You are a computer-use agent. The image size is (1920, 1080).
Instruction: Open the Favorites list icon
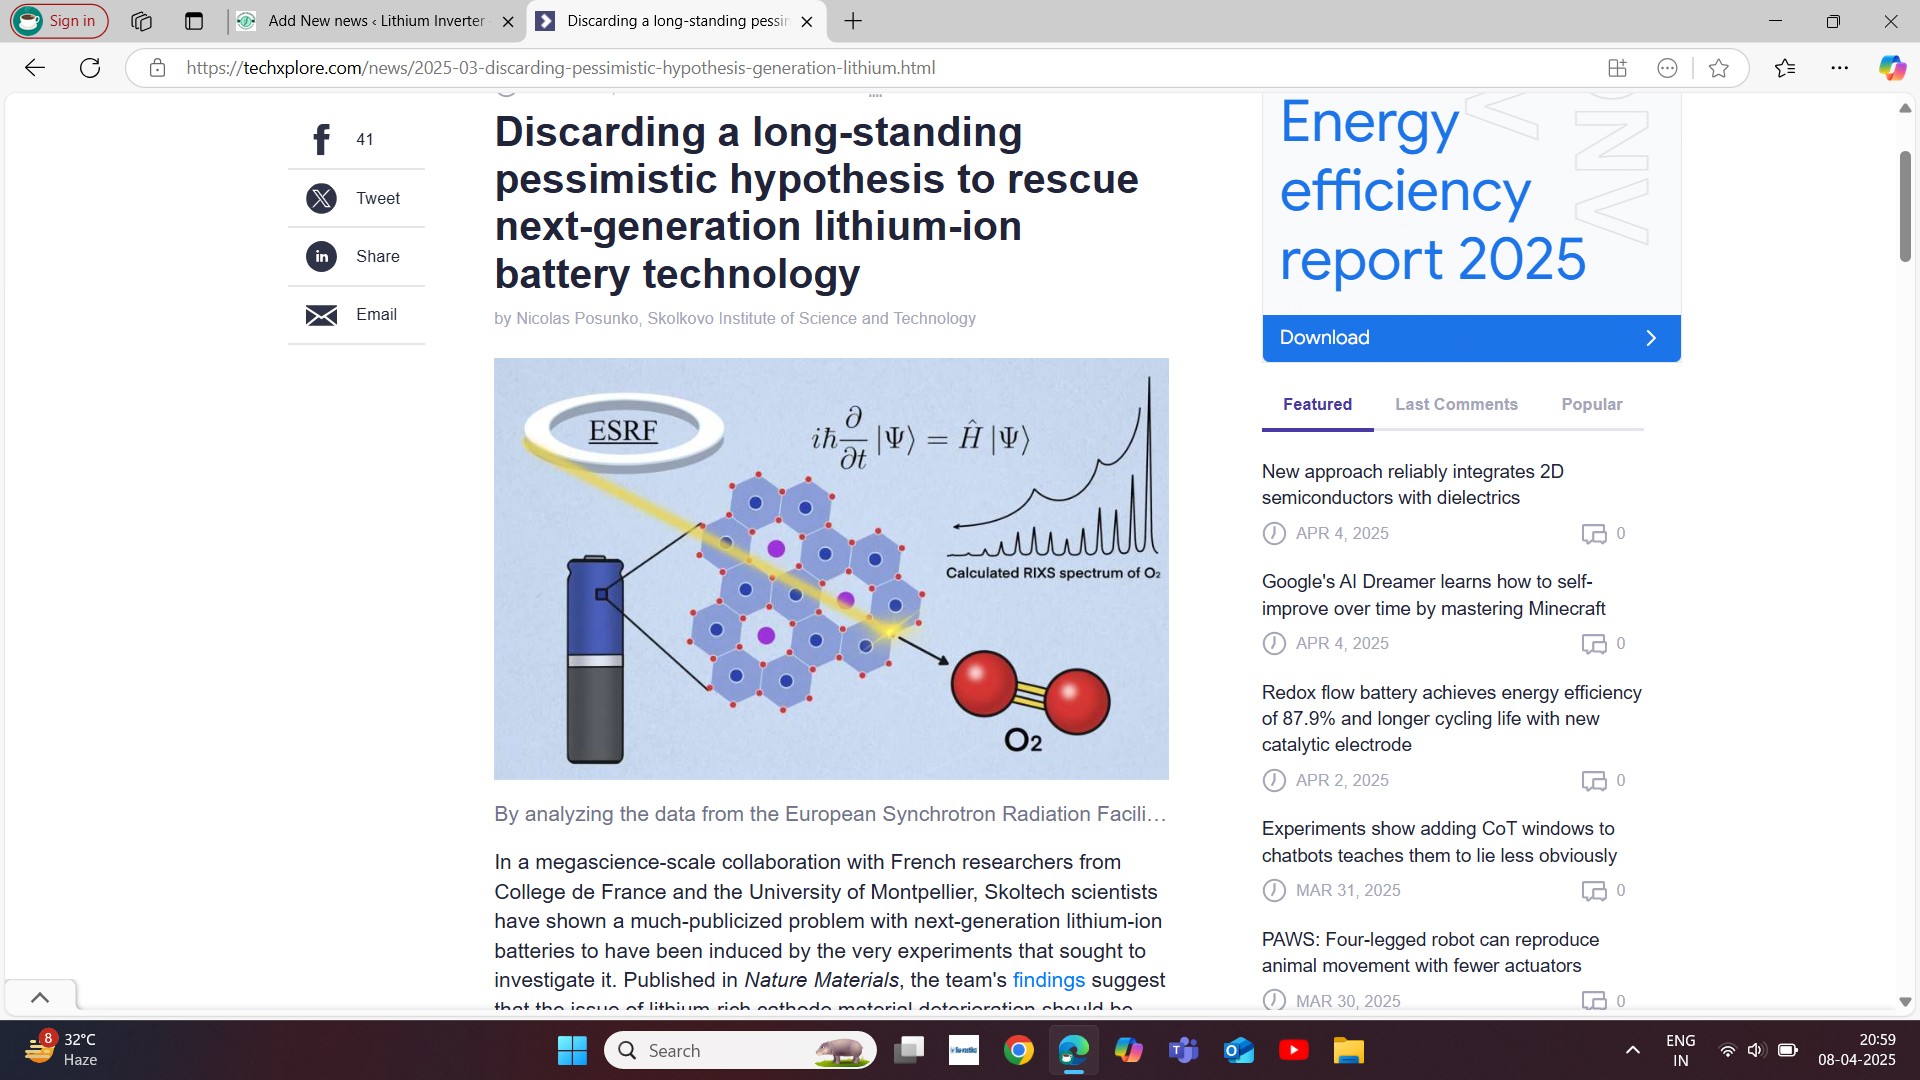[x=1786, y=68]
